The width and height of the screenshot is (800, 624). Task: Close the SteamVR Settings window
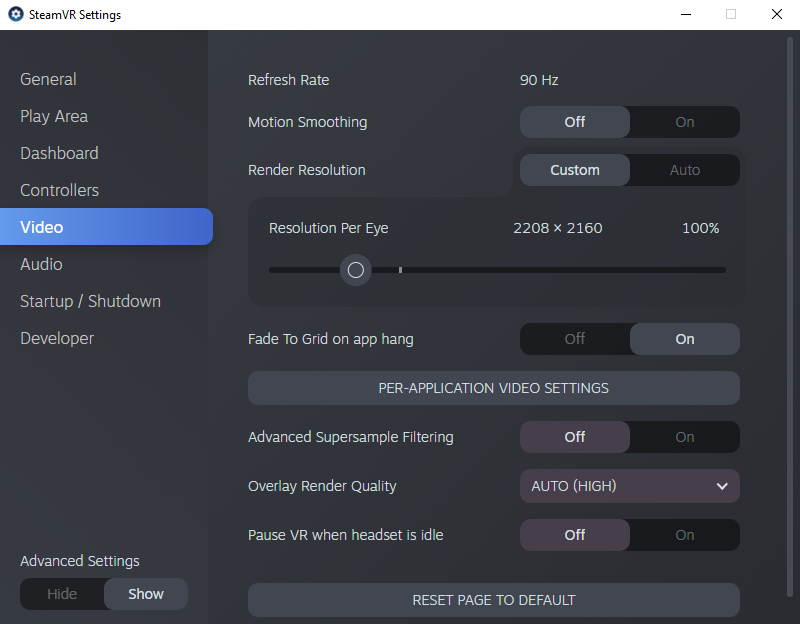click(x=777, y=14)
